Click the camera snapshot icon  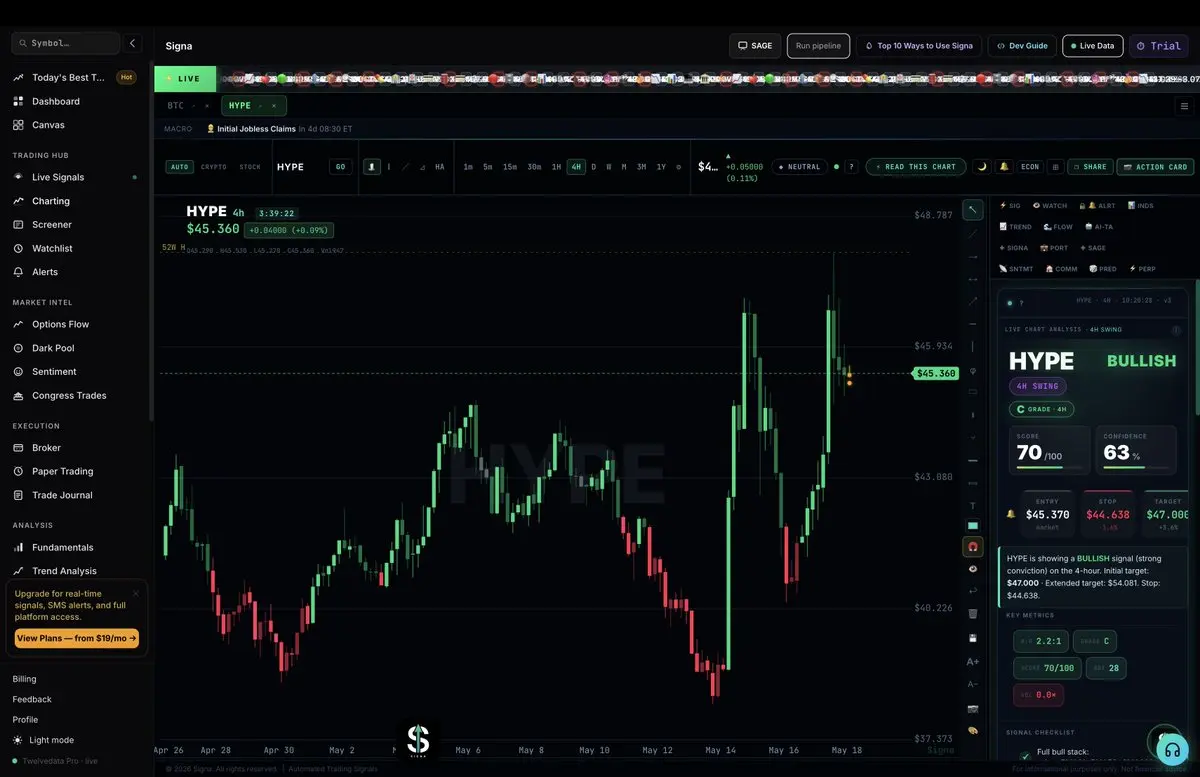point(973,708)
